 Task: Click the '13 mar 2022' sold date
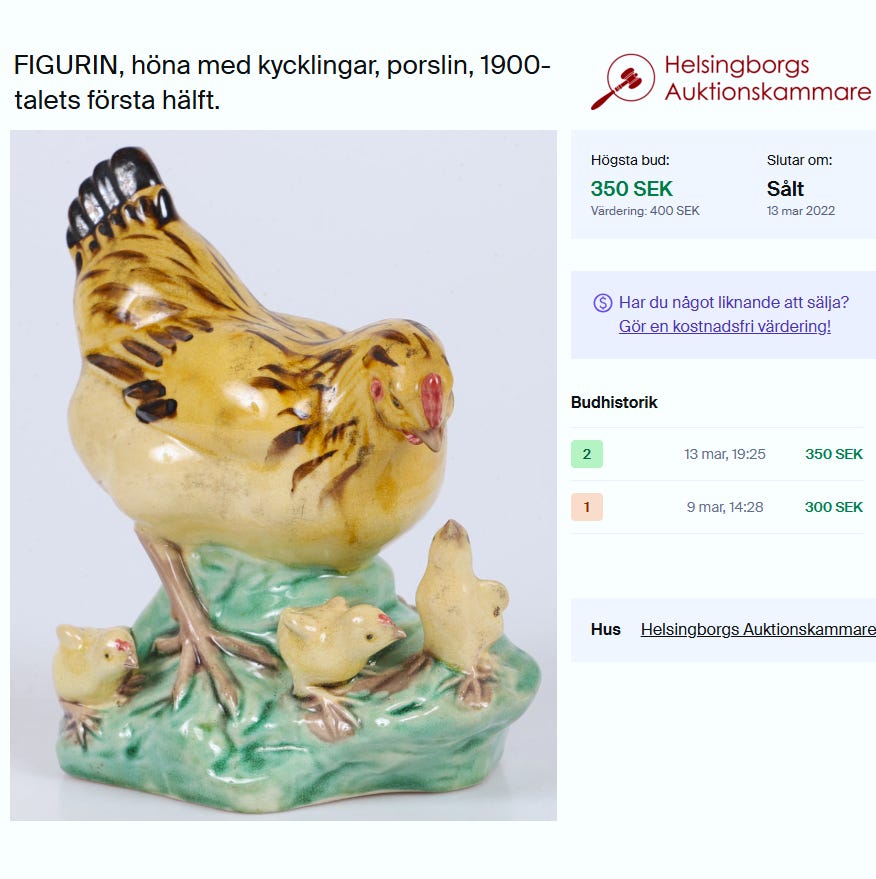click(801, 211)
